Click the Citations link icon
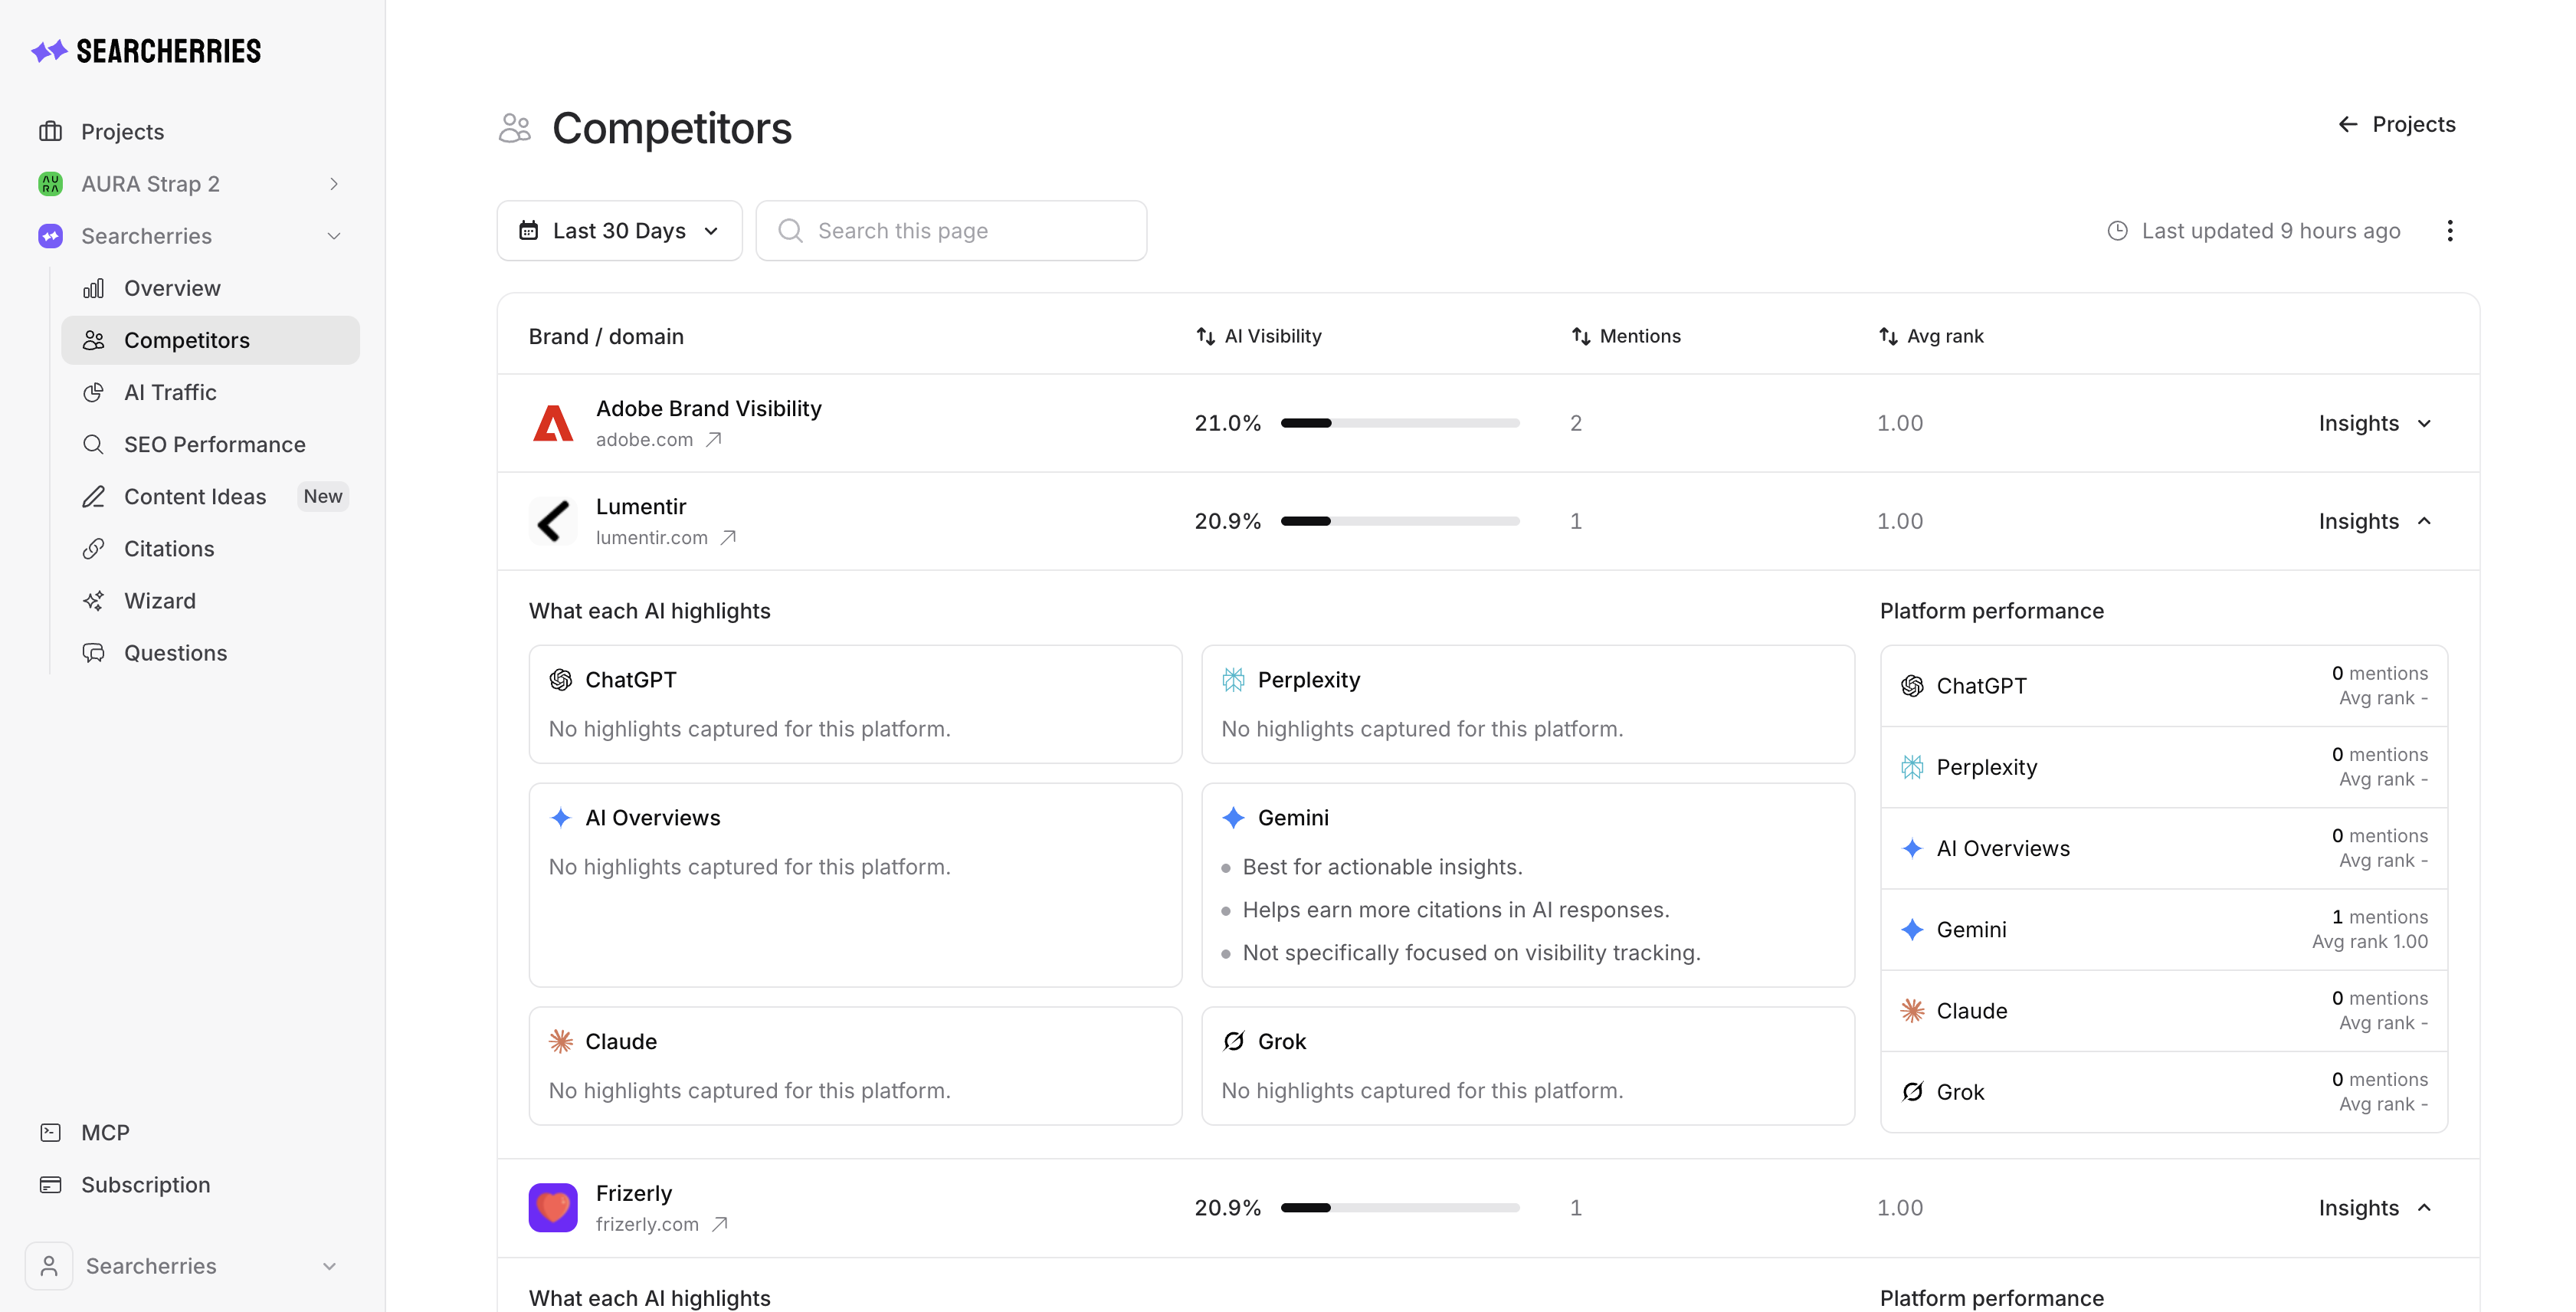This screenshot has height=1312, width=2576. click(93, 548)
